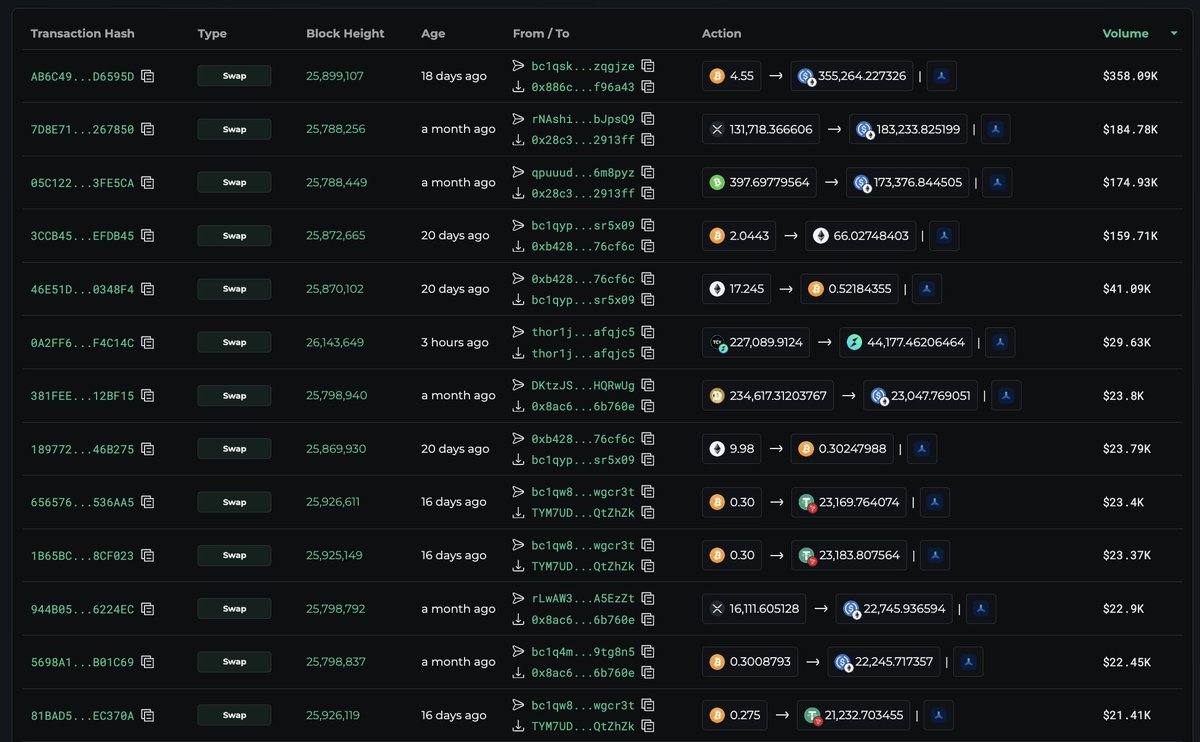This screenshot has height=742, width=1200.
Task: Click interface icon in the $41.09K row
Action: 927,289
